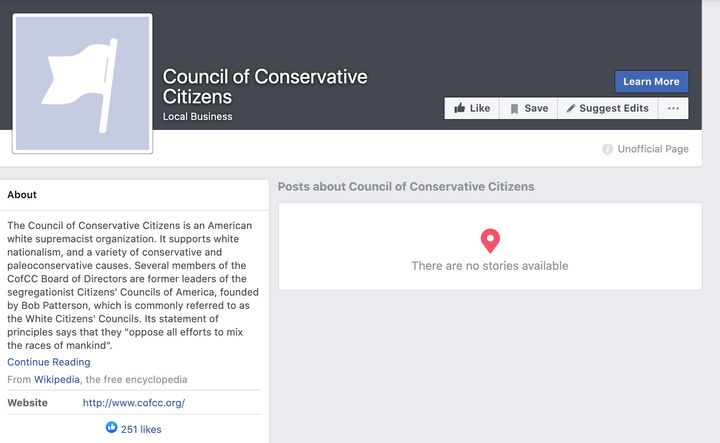This screenshot has height=443, width=720.
Task: Click the Website field label
Action: (x=28, y=403)
